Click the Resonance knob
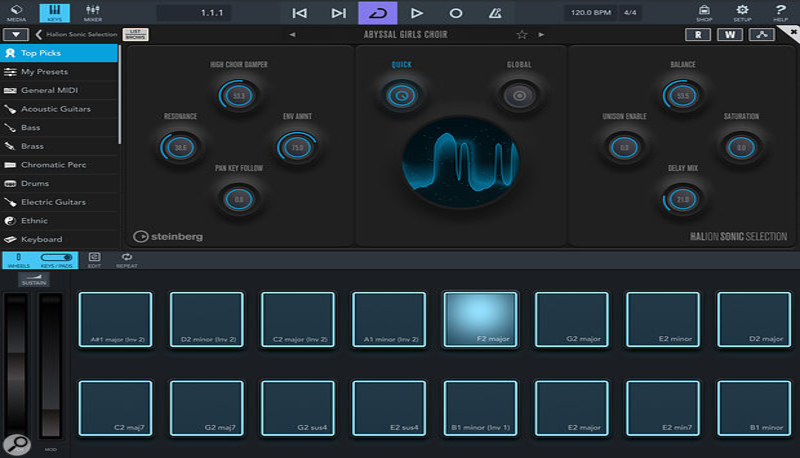The height and width of the screenshot is (458, 800). [x=180, y=147]
